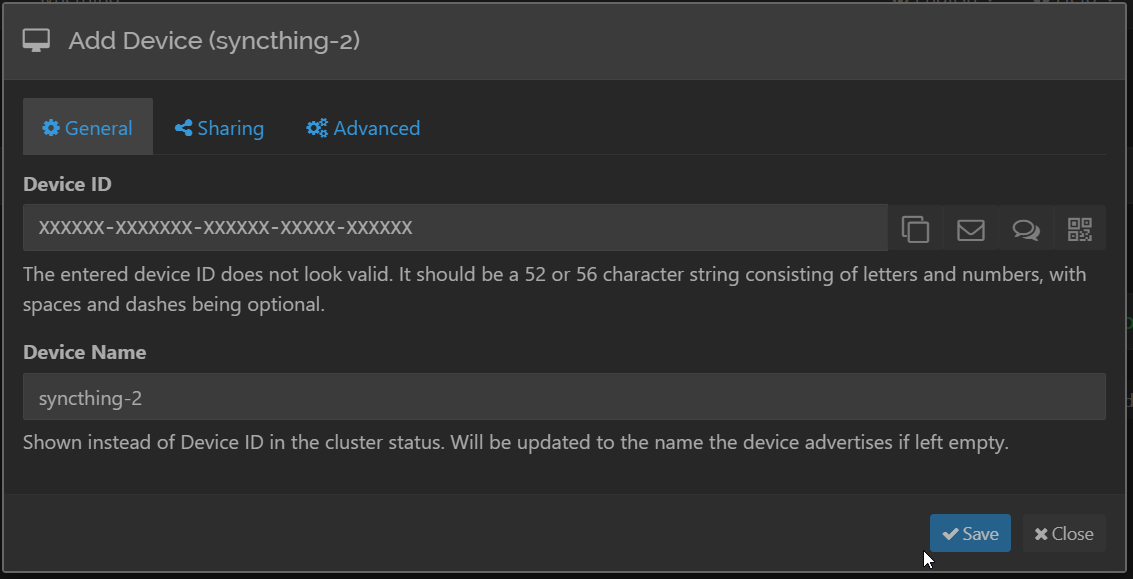Show the Device ID QR code
Image resolution: width=1133 pixels, height=579 pixels.
click(1080, 229)
